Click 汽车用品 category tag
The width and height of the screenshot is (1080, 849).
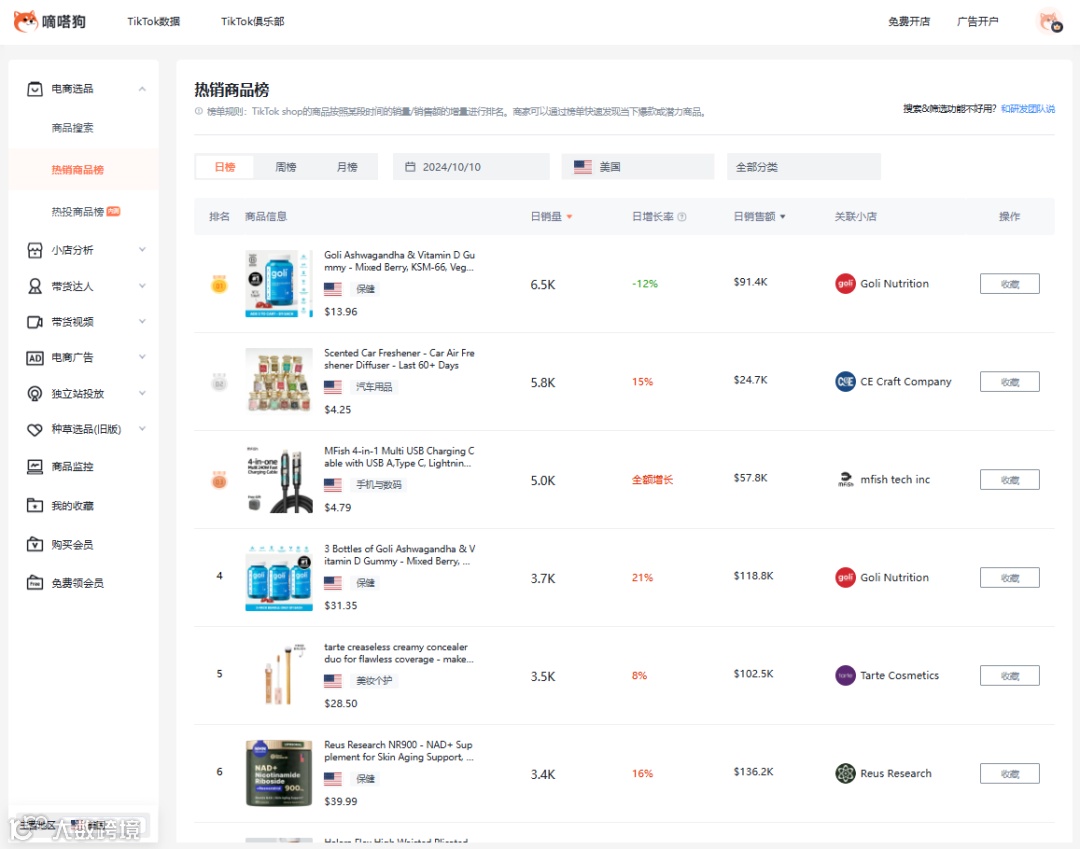coord(374,387)
